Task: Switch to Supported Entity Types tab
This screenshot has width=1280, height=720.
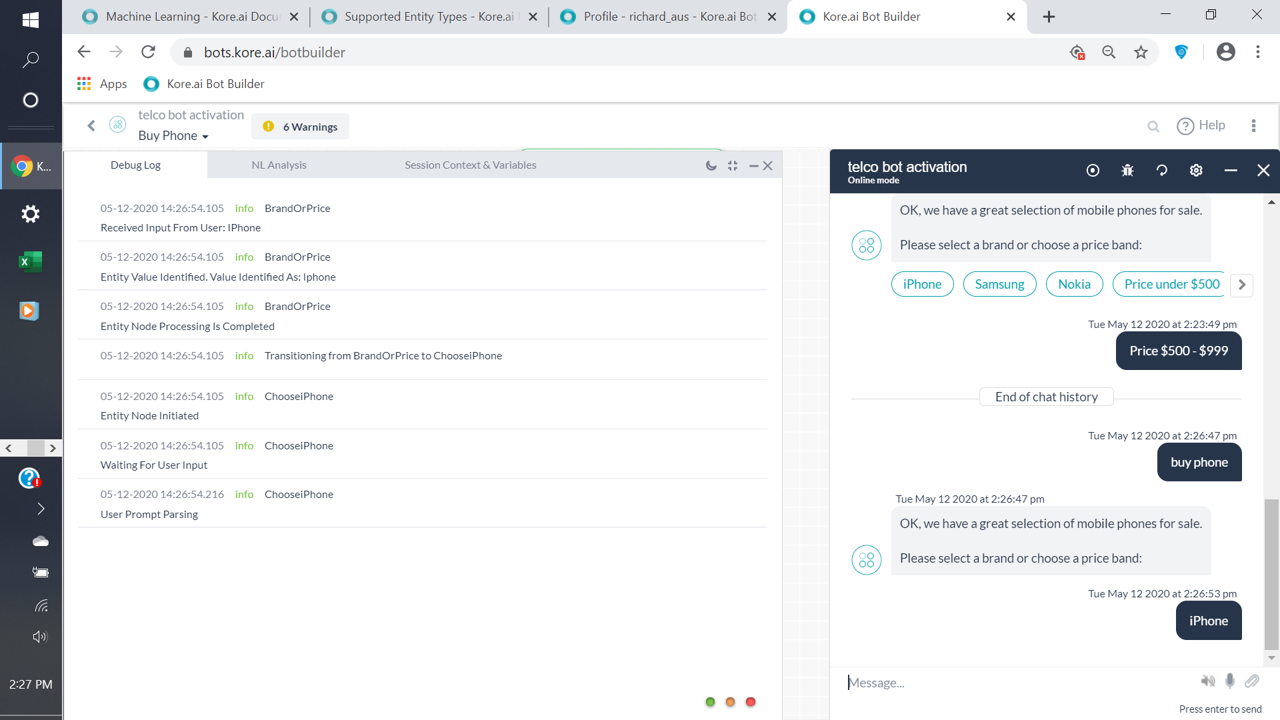Action: [x=428, y=17]
